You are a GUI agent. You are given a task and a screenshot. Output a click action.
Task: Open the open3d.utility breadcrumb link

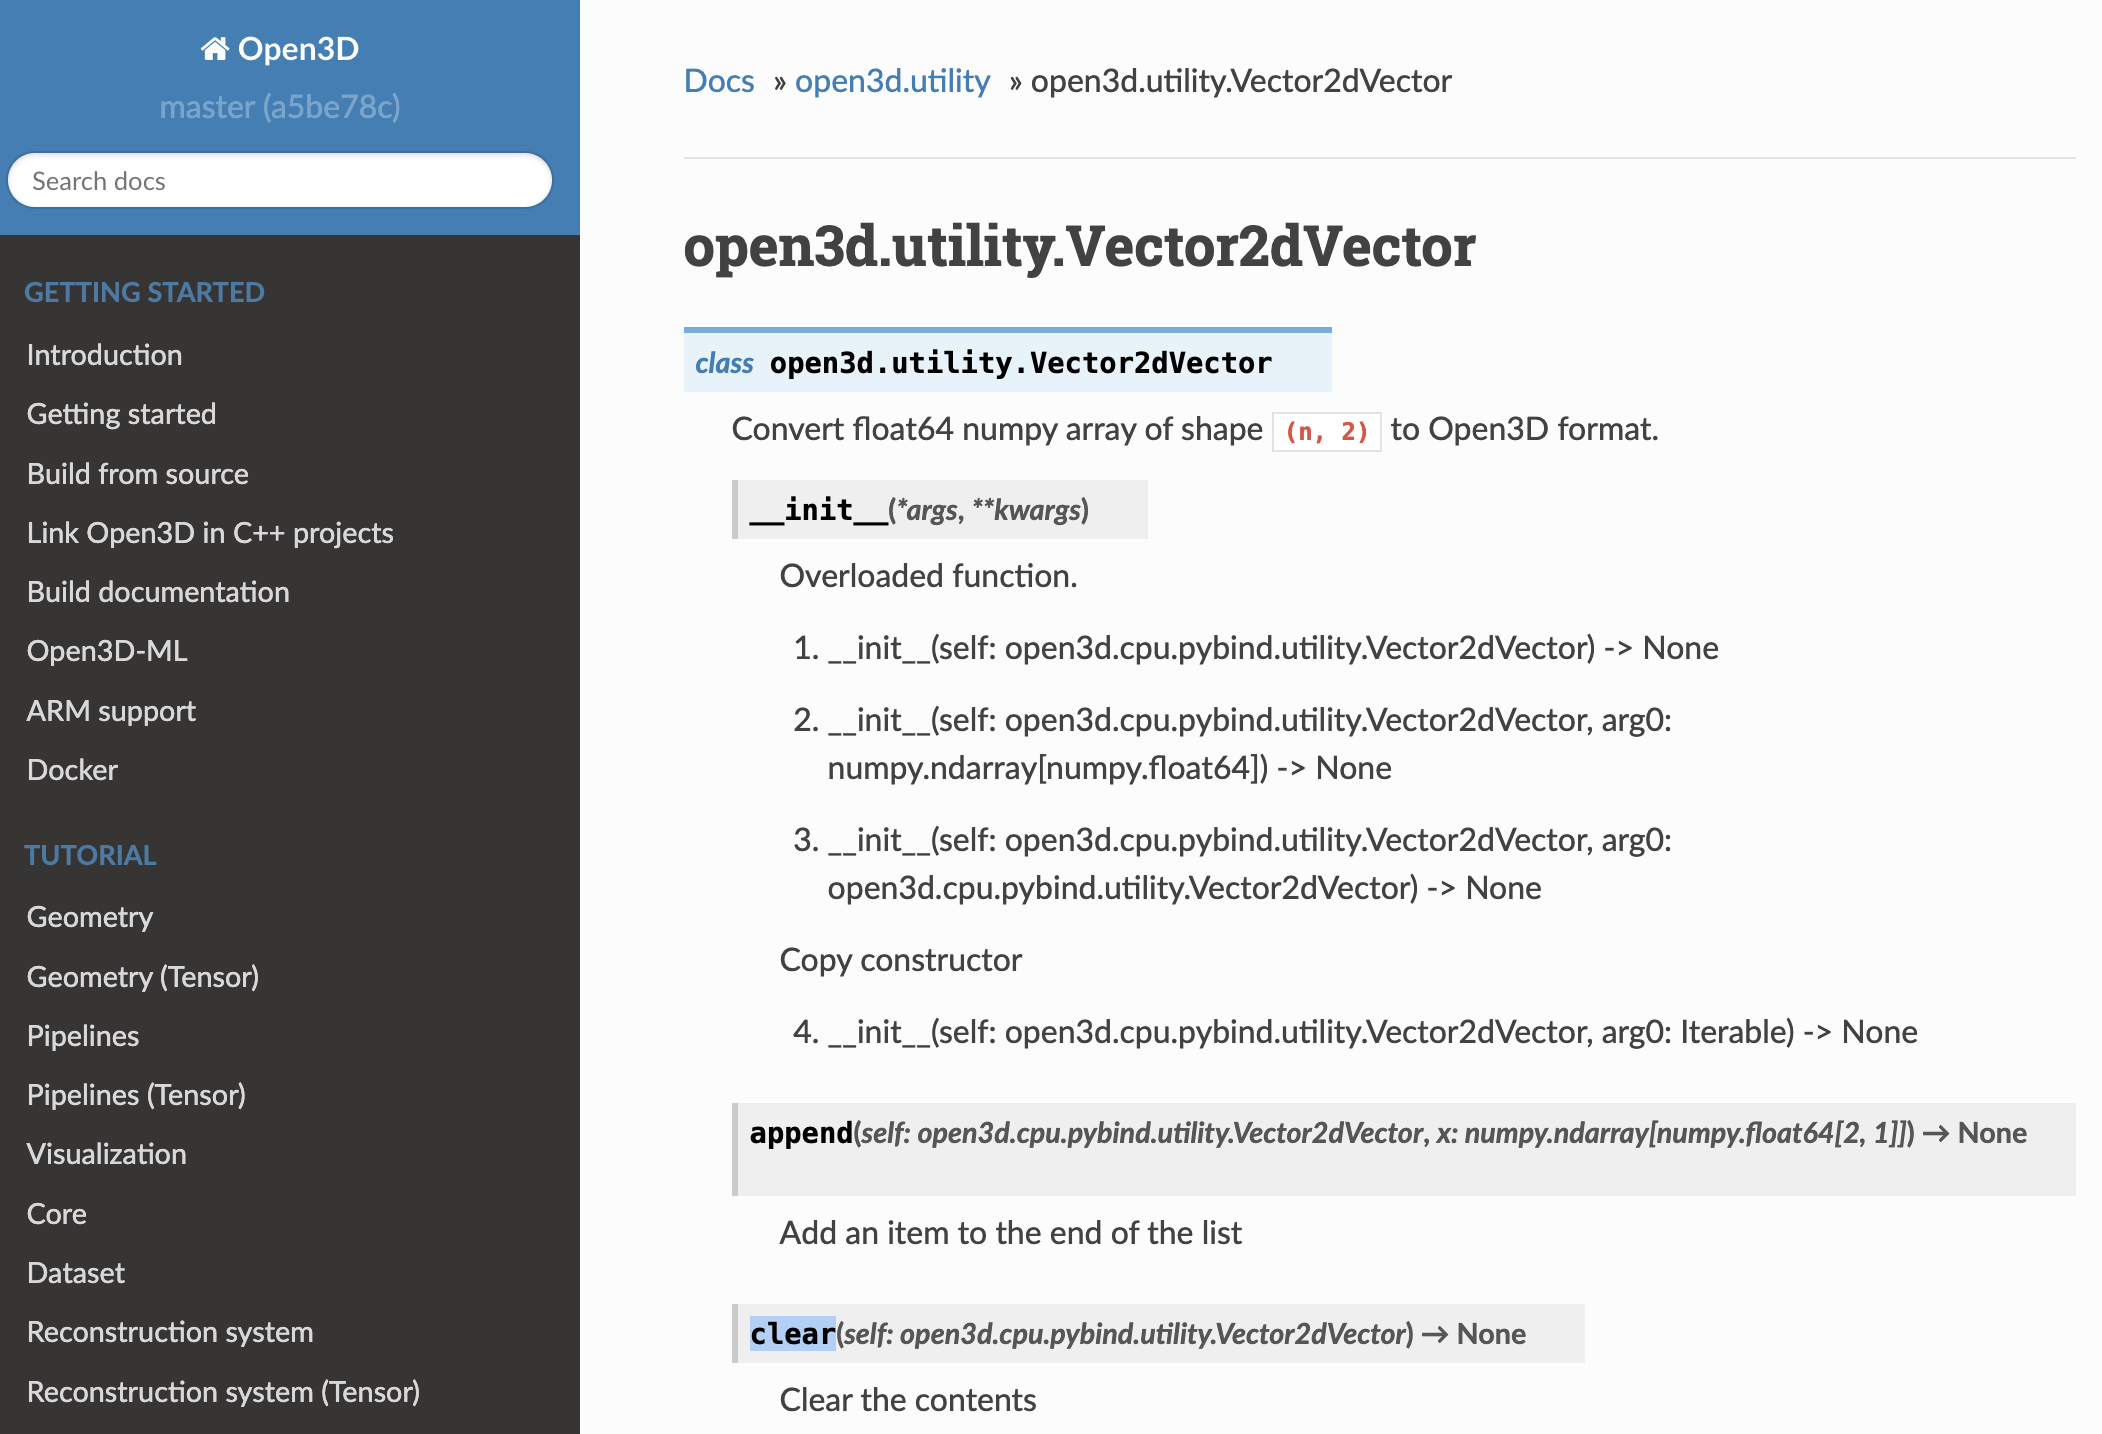[891, 82]
